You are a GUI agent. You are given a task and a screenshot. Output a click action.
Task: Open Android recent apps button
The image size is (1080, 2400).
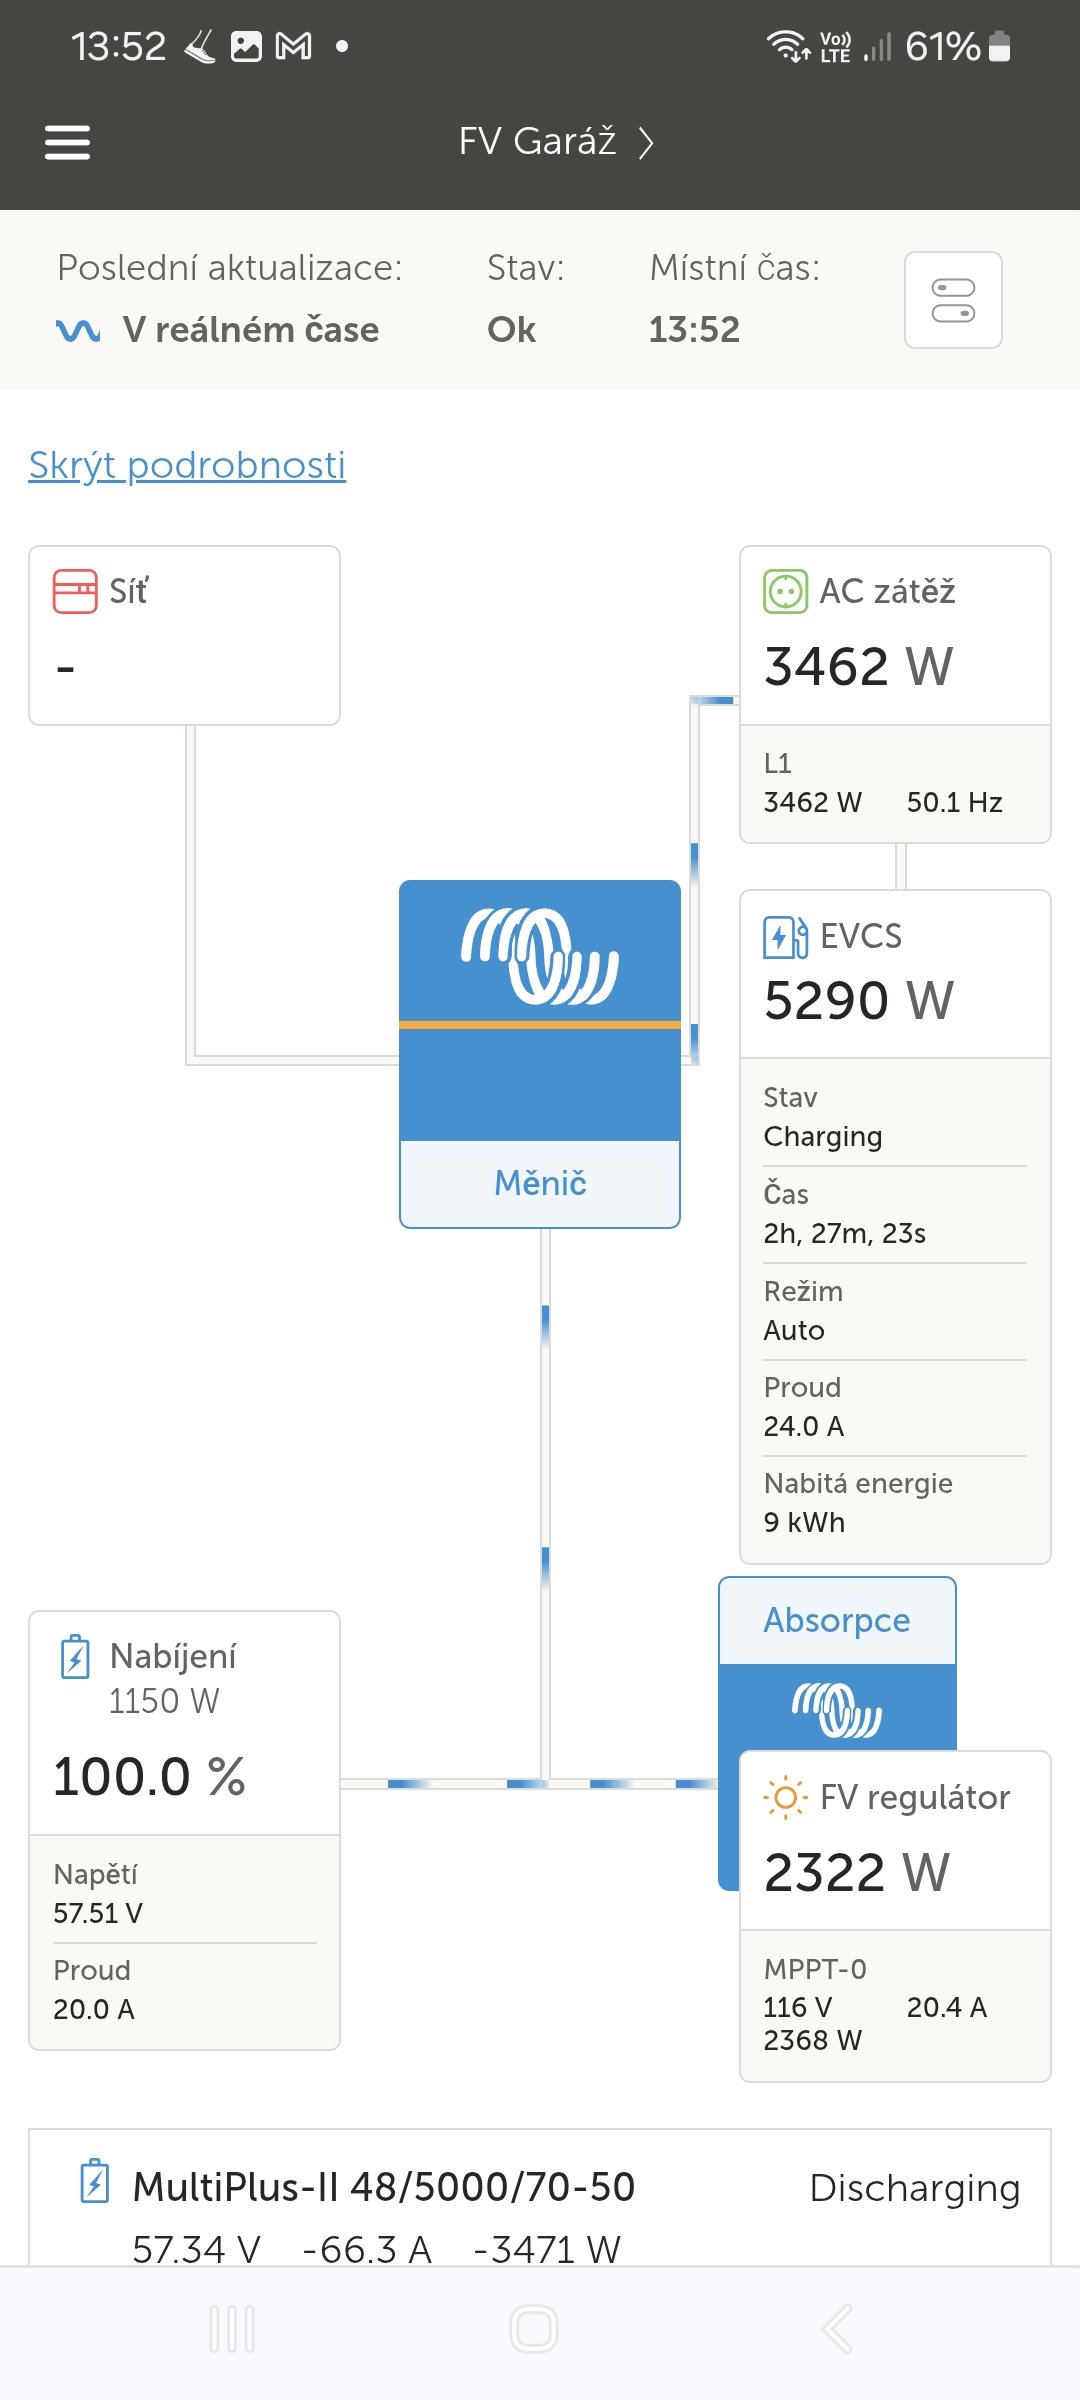point(232,2329)
